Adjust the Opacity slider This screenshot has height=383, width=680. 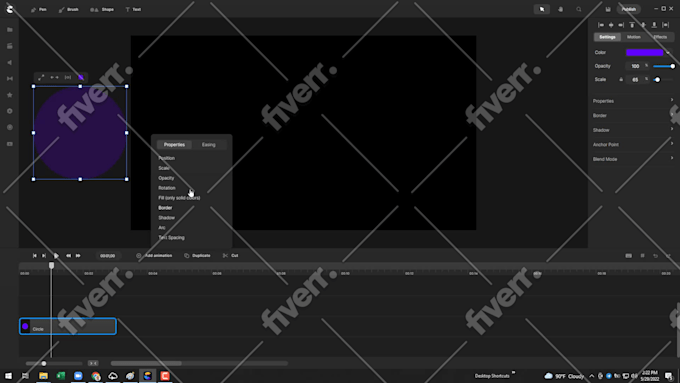[x=663, y=66]
